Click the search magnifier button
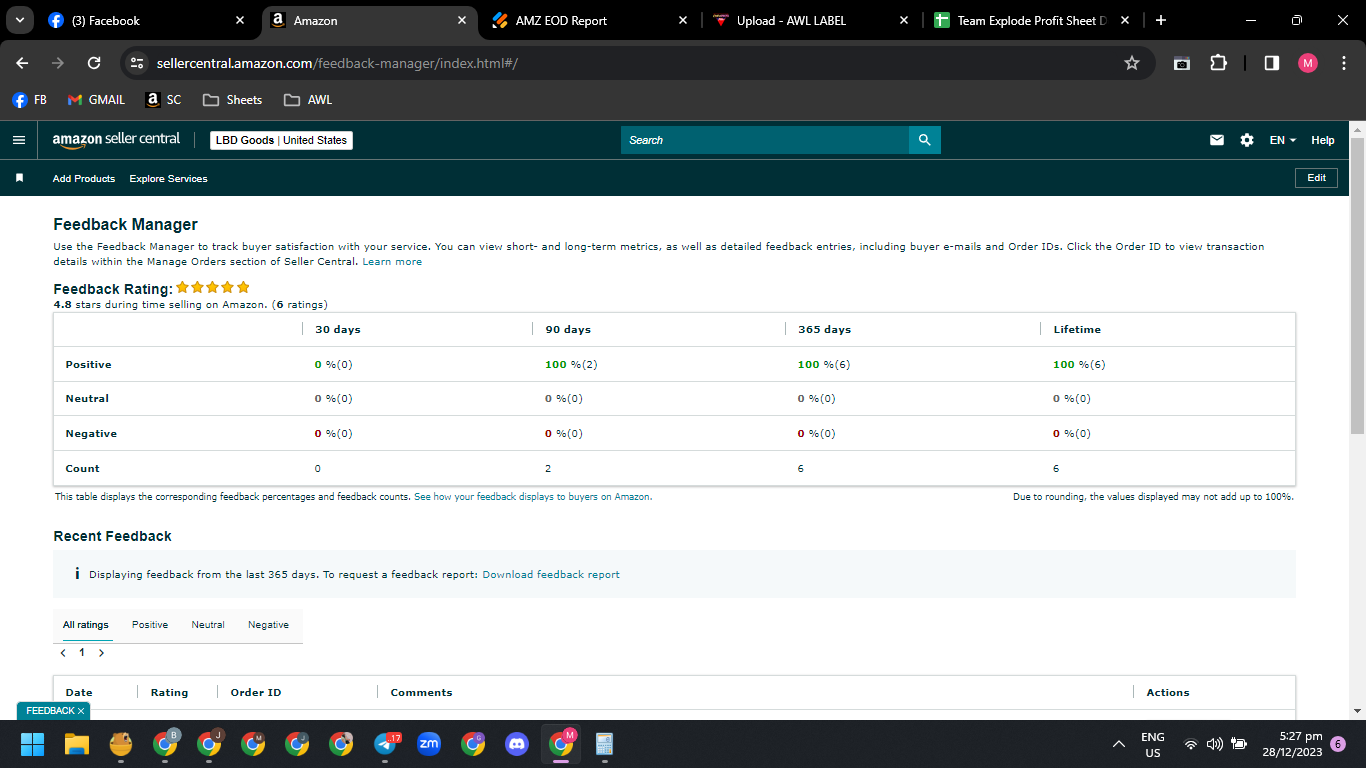 tap(924, 140)
